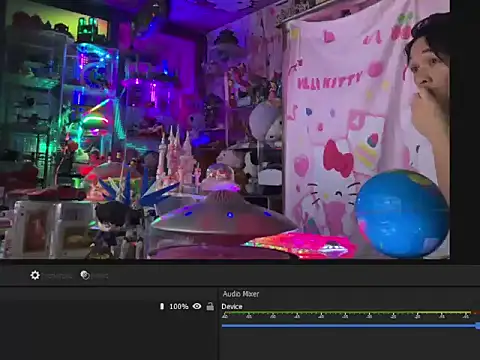This screenshot has width=480, height=360.
Task: Open the Filters icon beside Properties
Action: point(85,275)
